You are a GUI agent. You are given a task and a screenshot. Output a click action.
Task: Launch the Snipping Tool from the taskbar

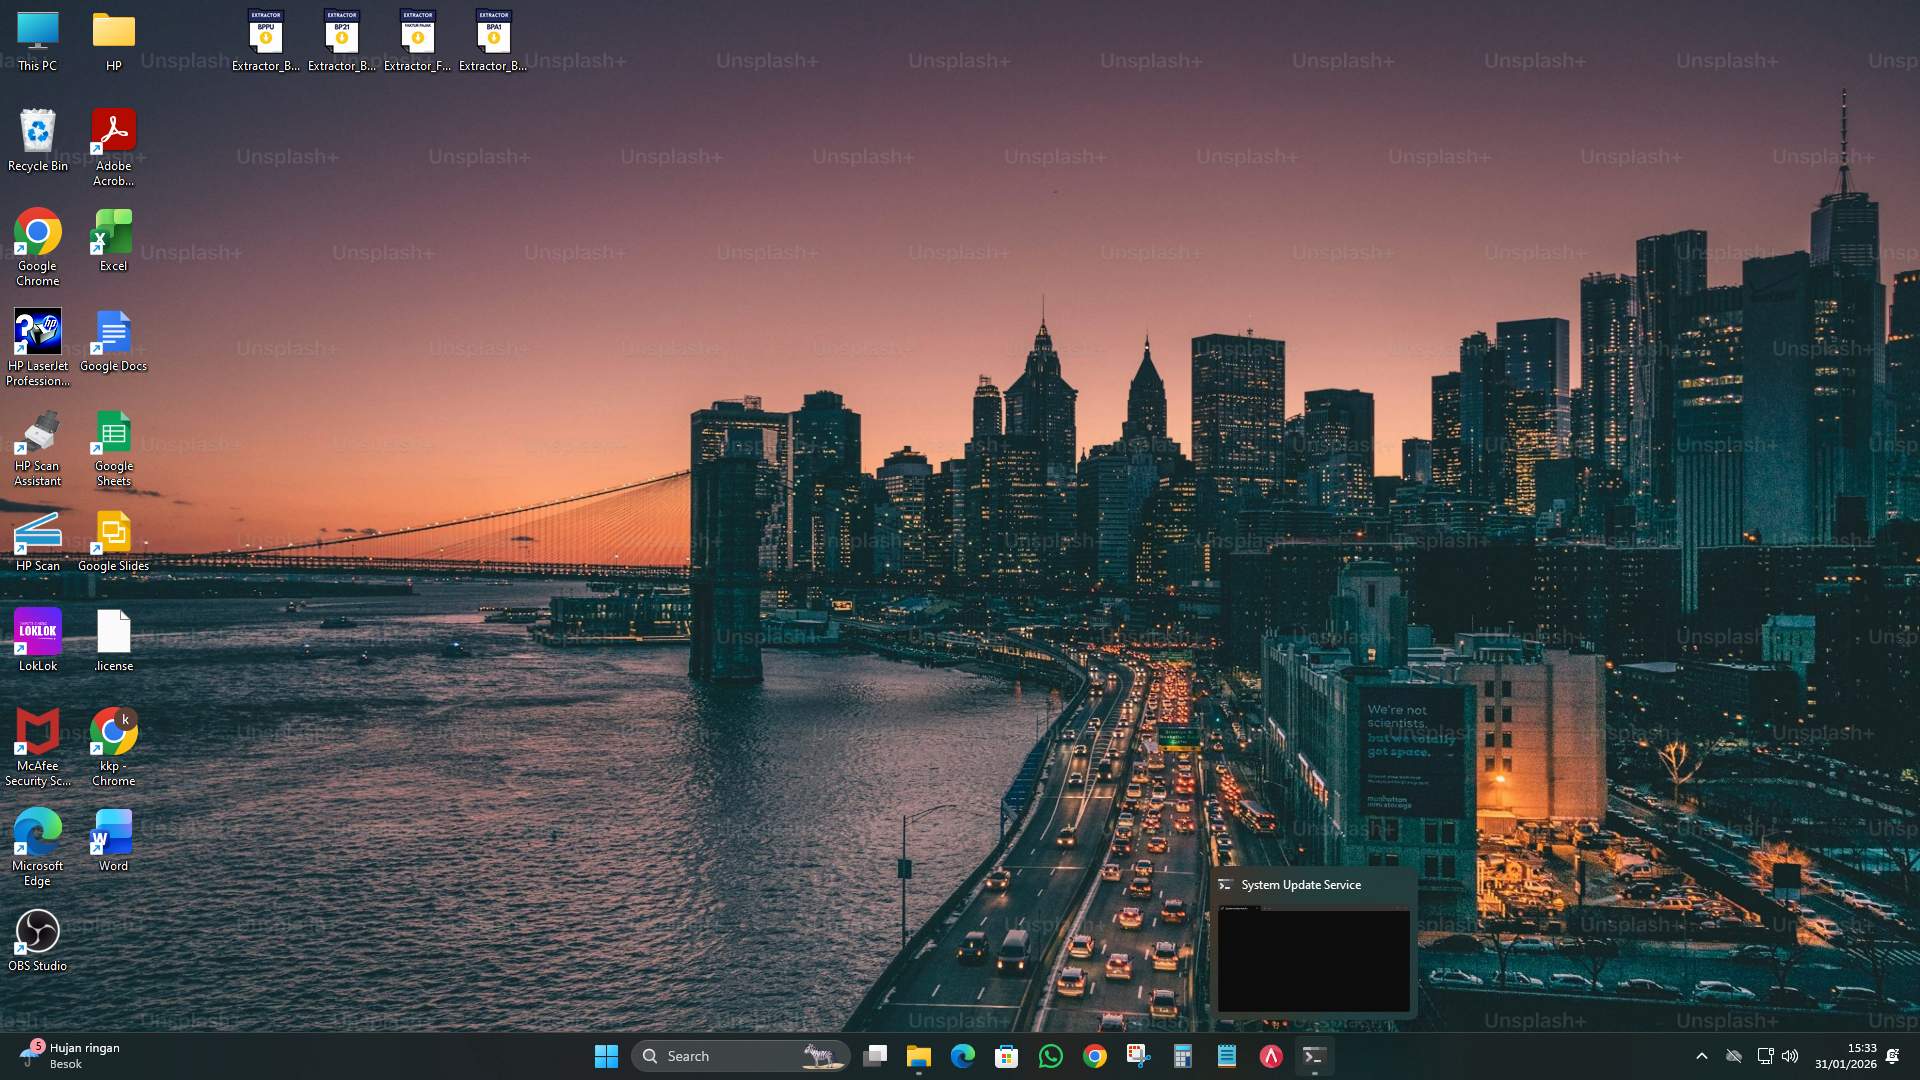(x=1135, y=1055)
